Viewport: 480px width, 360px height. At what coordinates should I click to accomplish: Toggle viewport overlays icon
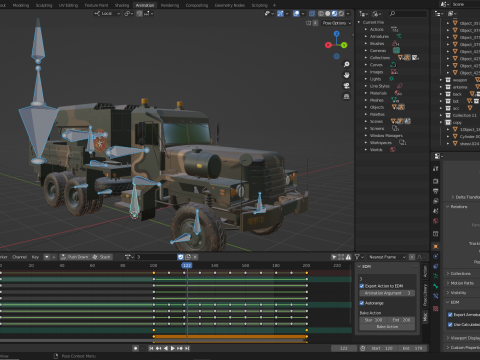click(x=296, y=14)
